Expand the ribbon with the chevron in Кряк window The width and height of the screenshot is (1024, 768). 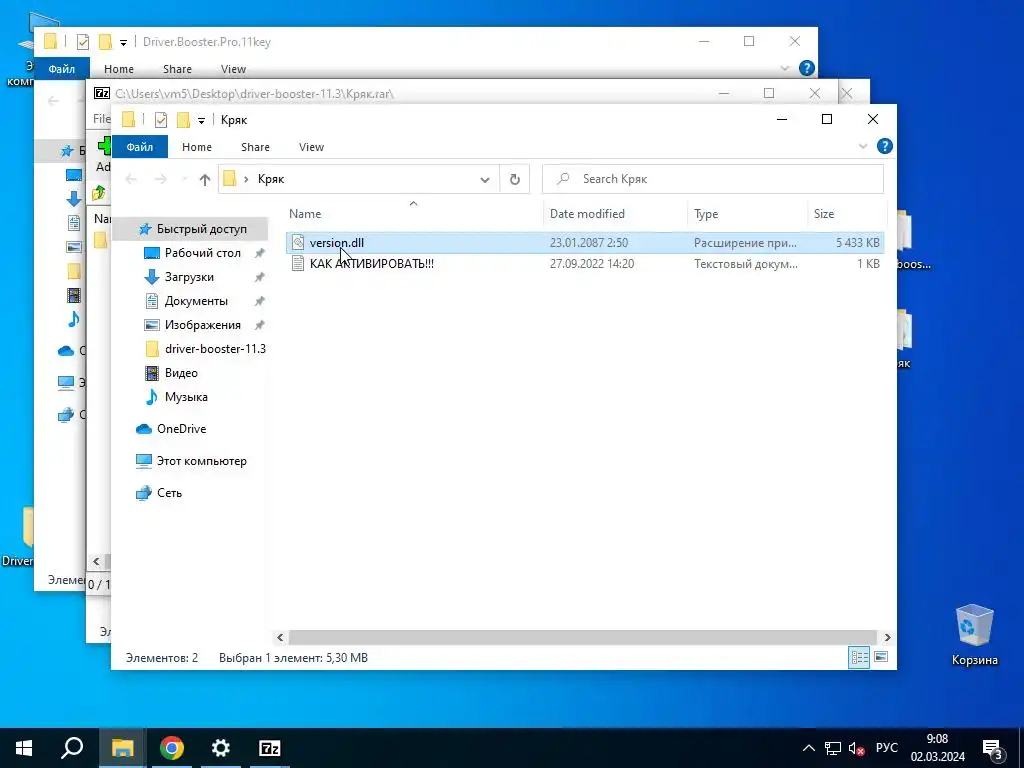point(863,146)
